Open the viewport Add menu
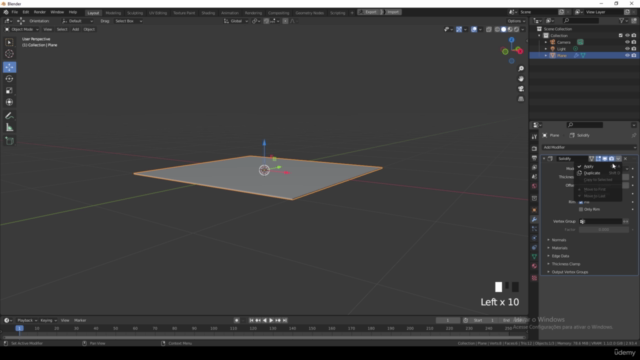The image size is (640, 360). coord(76,29)
